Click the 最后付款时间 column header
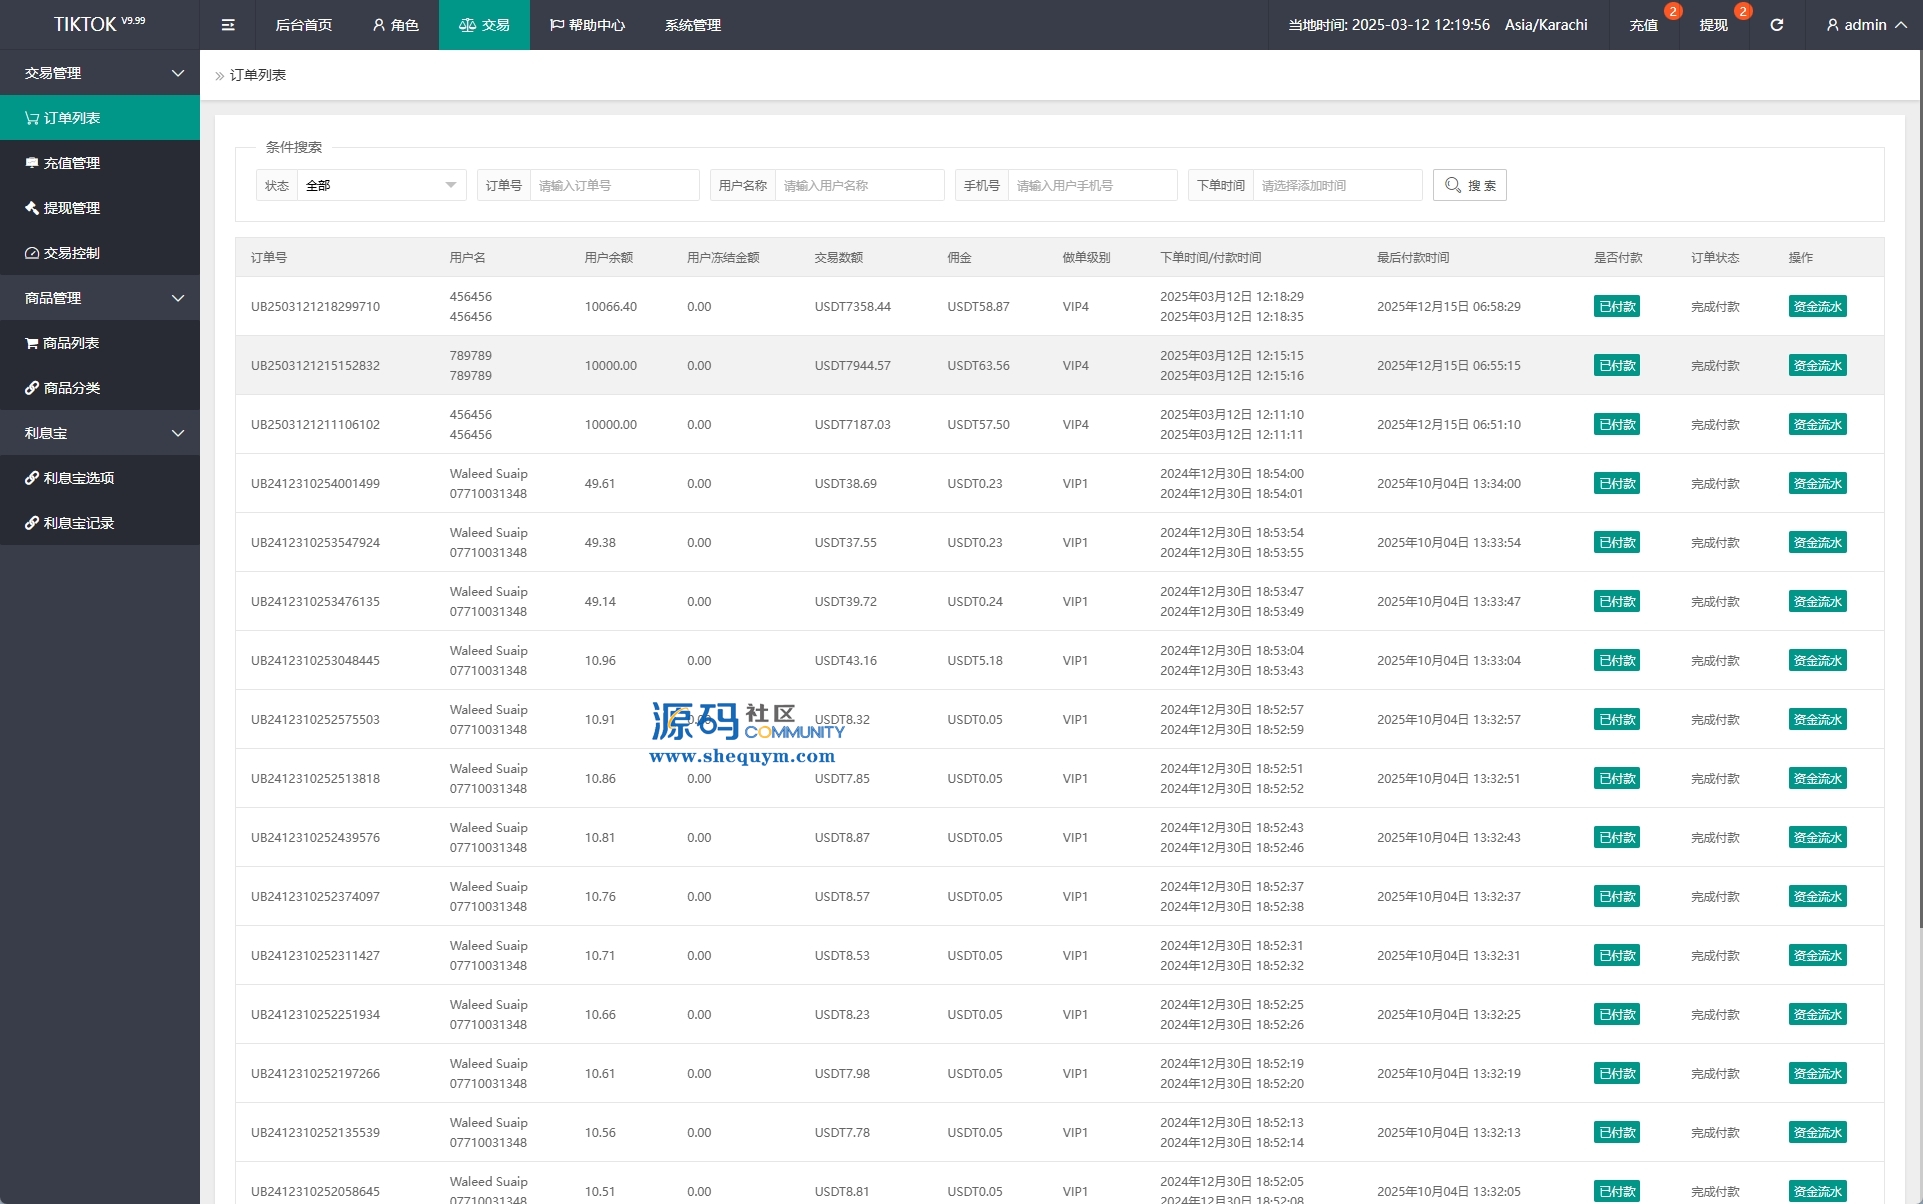The height and width of the screenshot is (1204, 1923). coord(1412,257)
